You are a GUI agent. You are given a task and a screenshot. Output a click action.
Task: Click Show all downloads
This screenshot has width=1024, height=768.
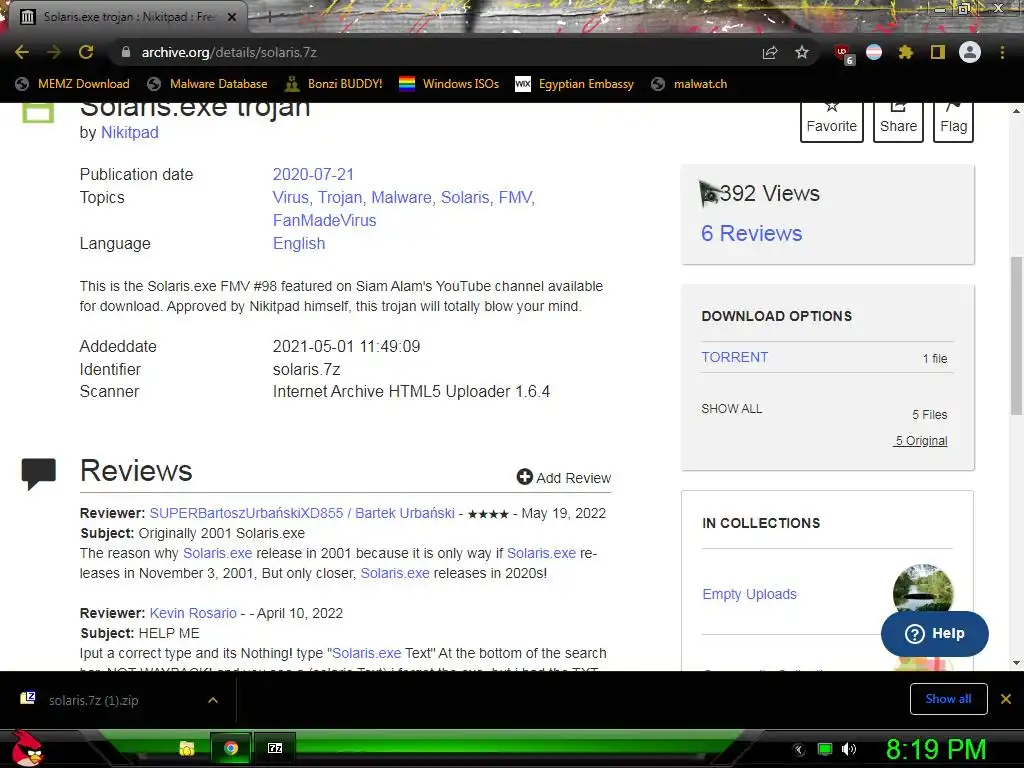point(948,699)
